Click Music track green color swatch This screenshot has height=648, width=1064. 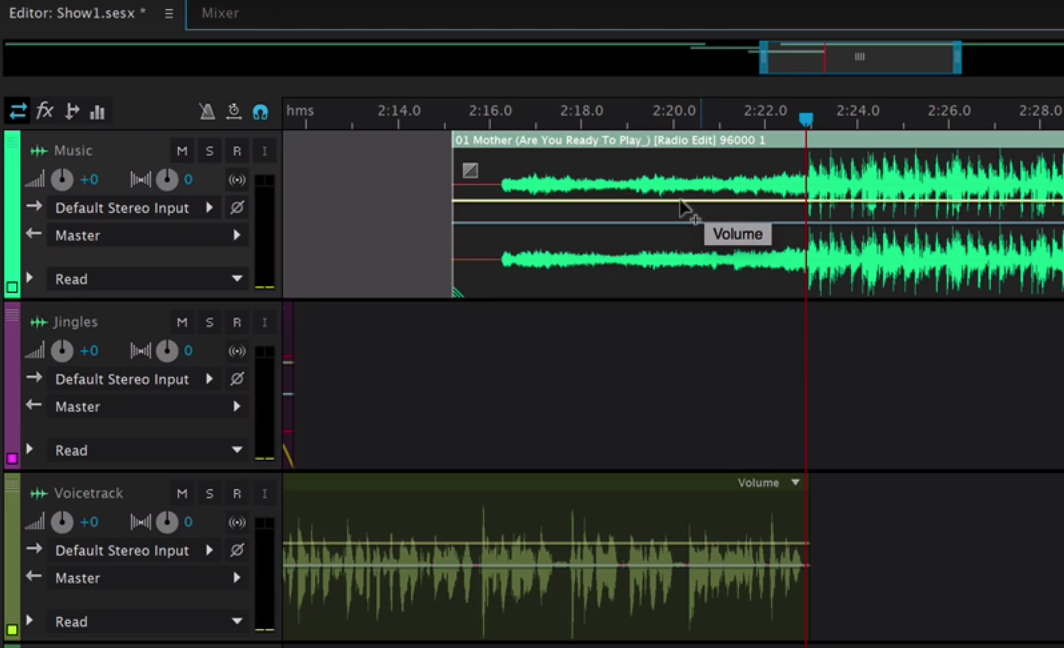pos(12,287)
